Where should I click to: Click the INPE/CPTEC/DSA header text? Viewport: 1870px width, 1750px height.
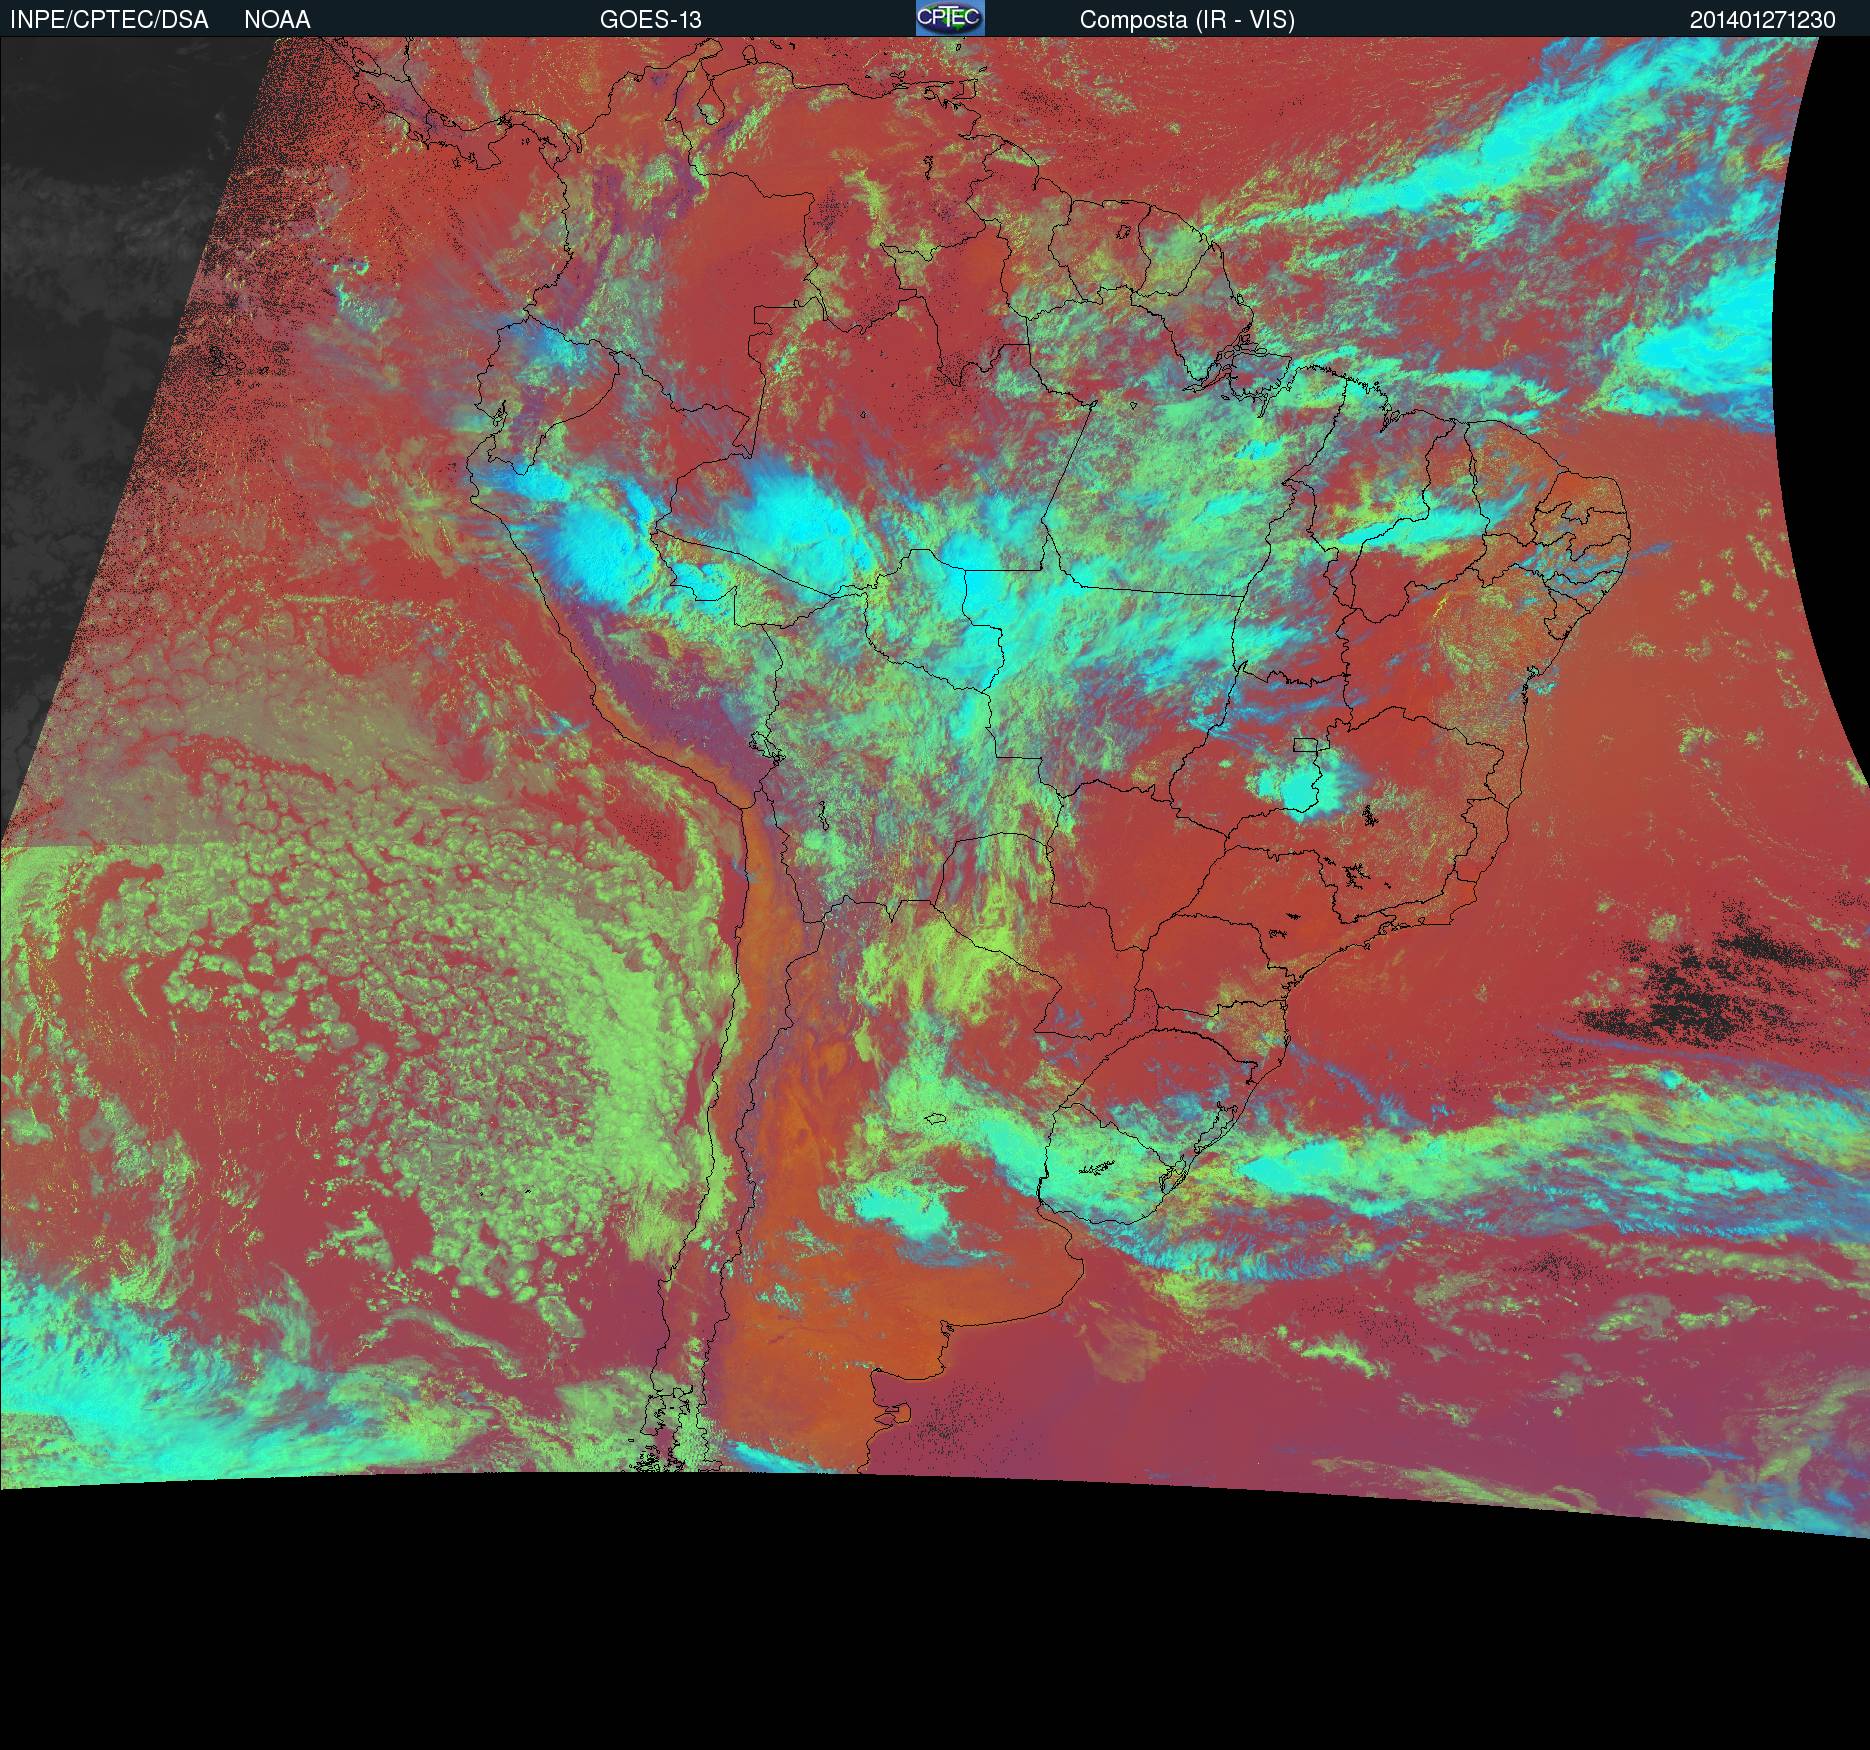109,20
